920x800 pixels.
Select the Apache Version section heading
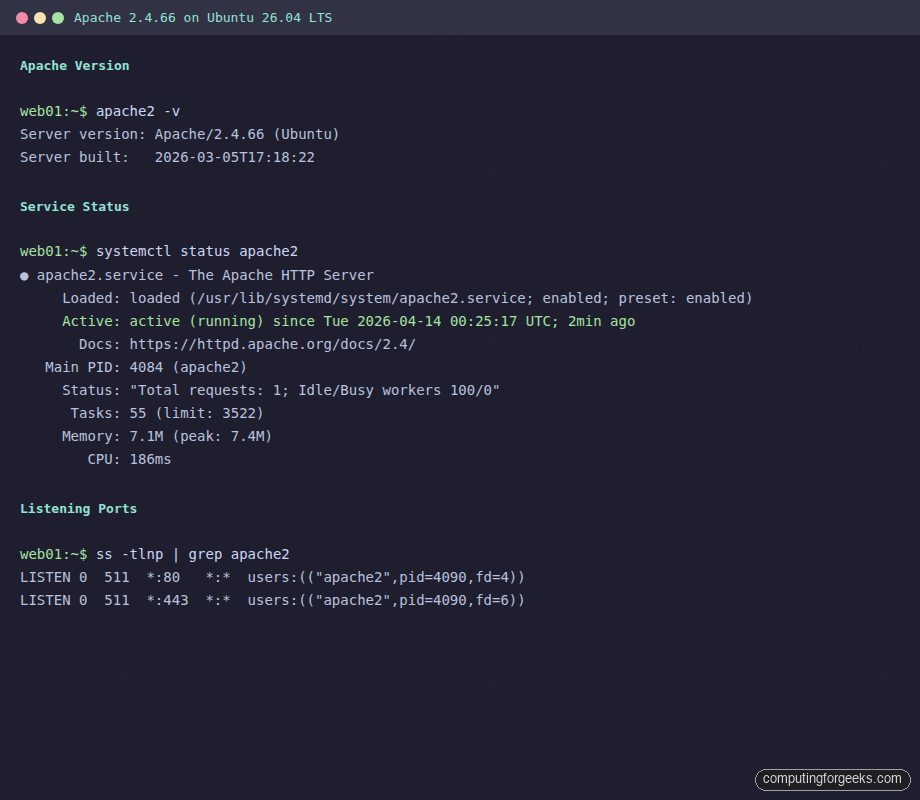coord(74,66)
